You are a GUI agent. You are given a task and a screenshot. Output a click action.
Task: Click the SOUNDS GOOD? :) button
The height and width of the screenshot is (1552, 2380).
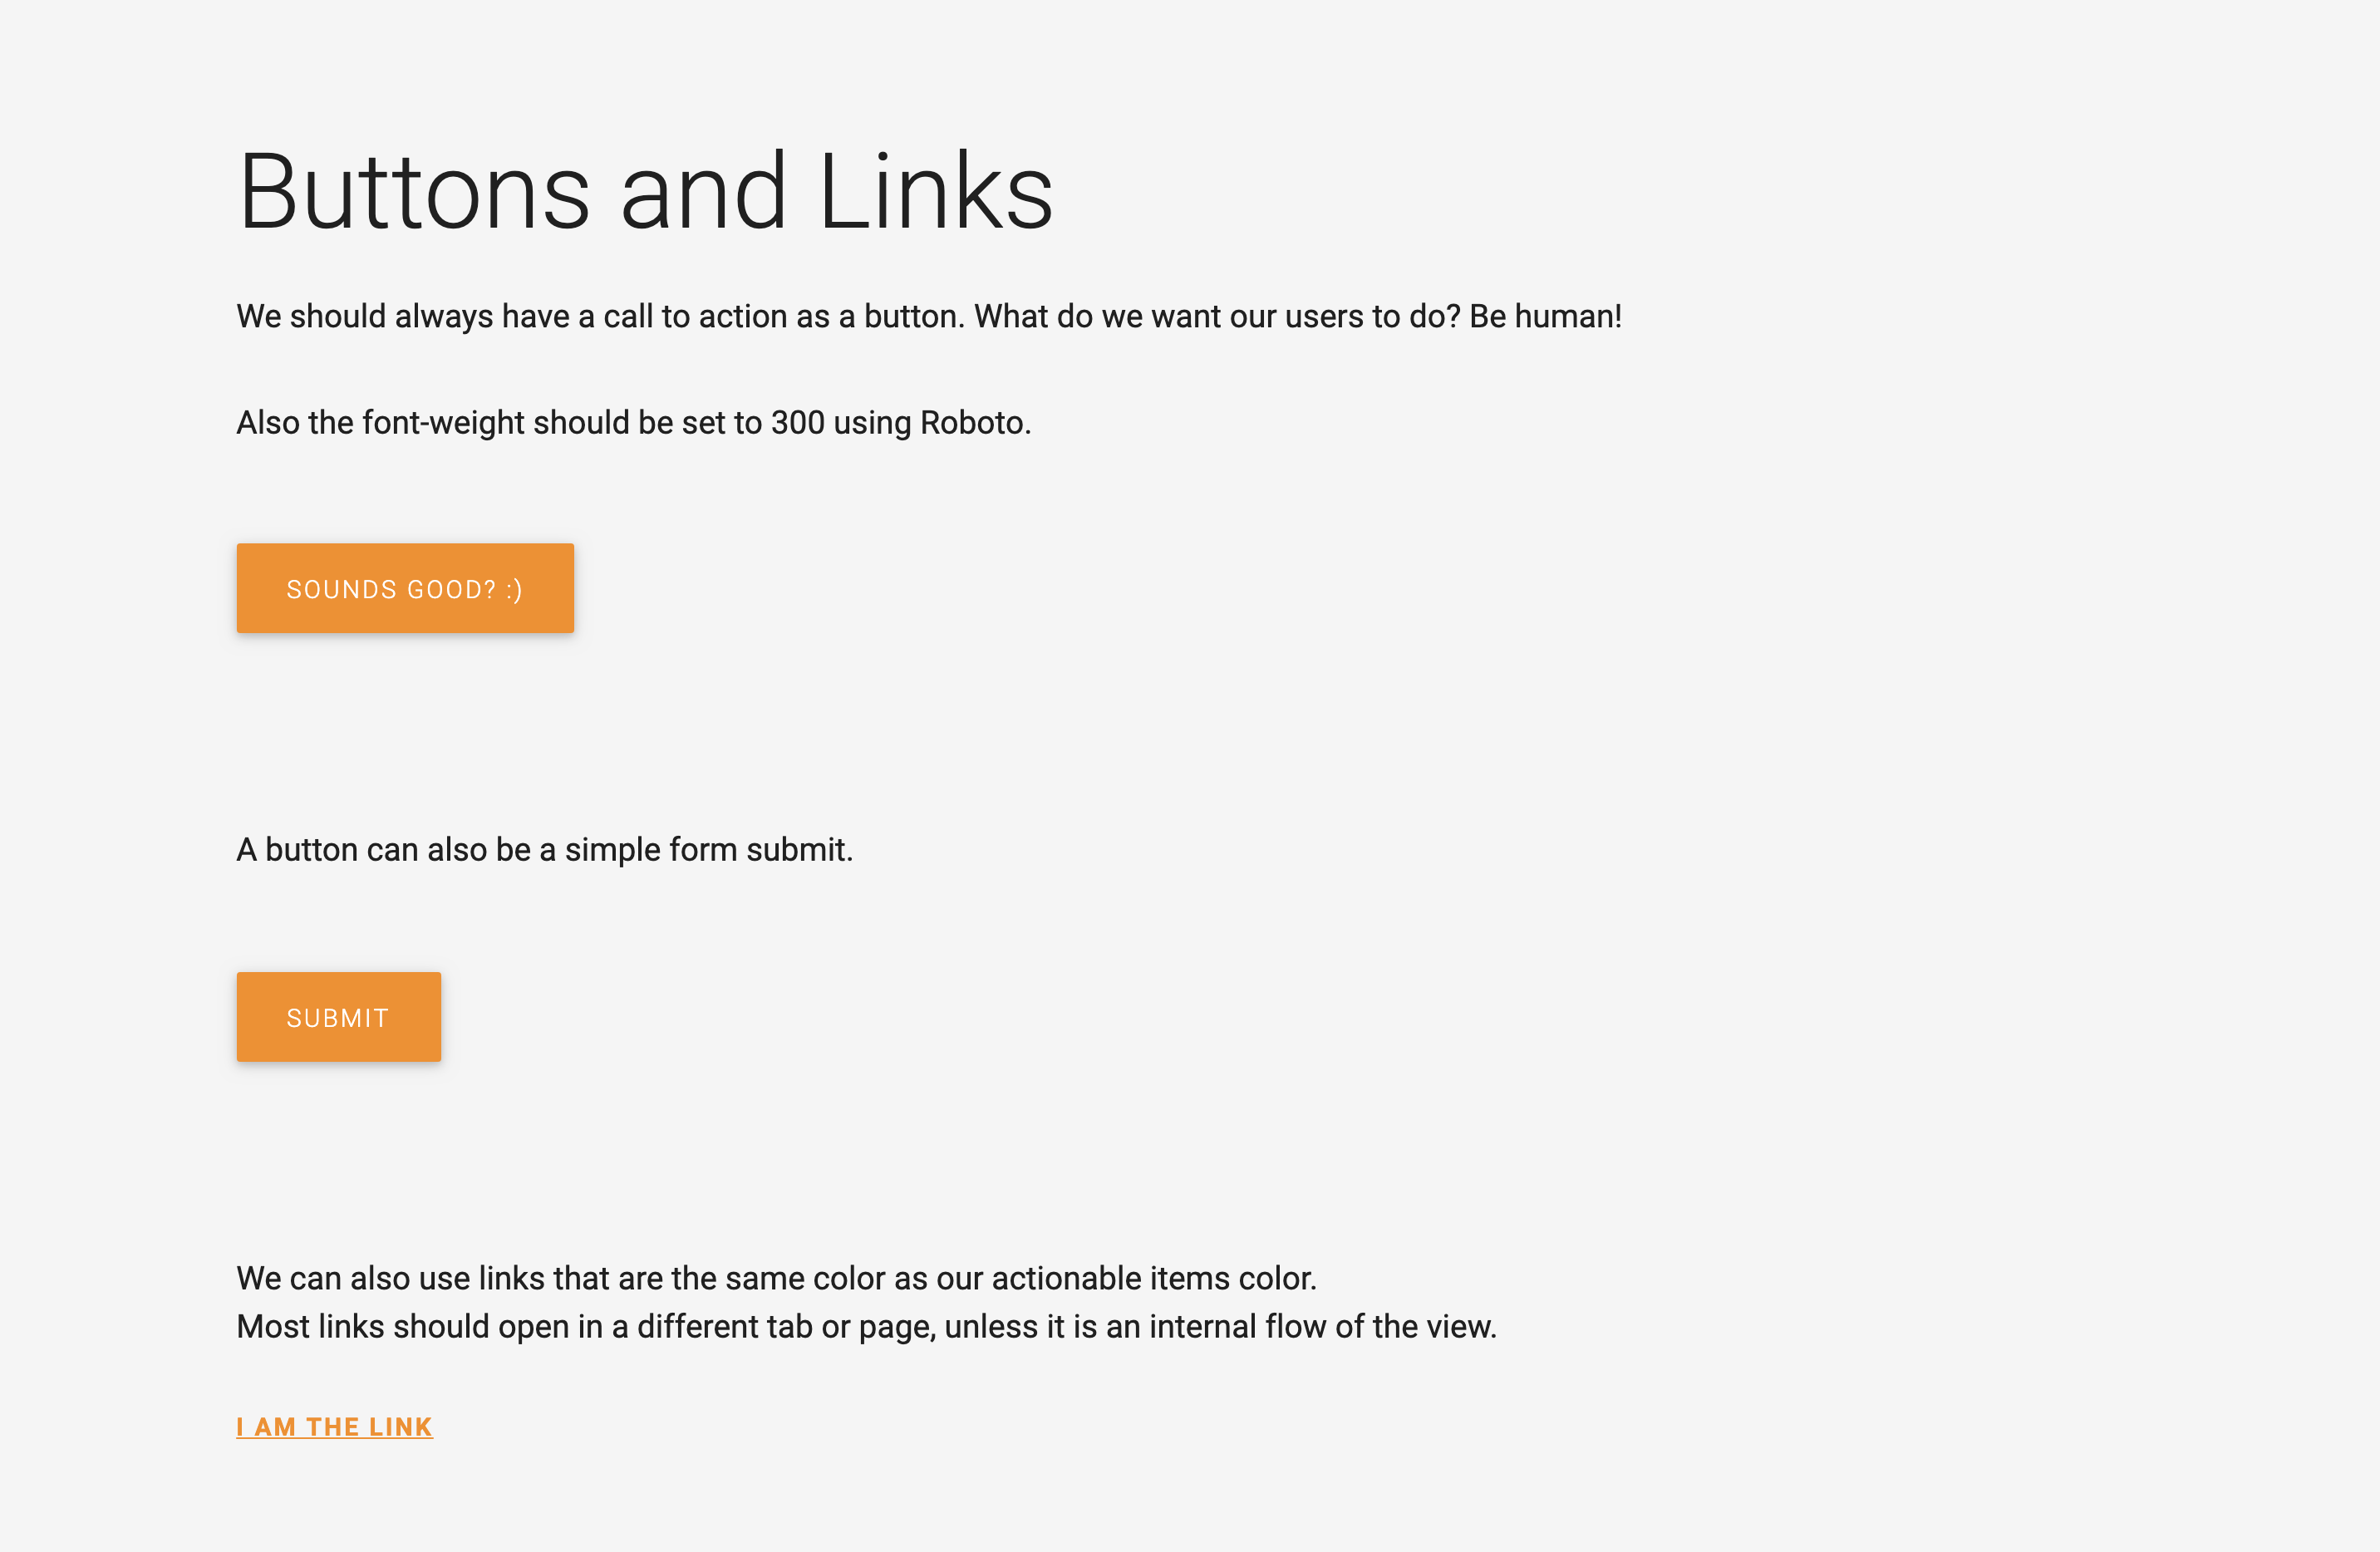(x=405, y=588)
